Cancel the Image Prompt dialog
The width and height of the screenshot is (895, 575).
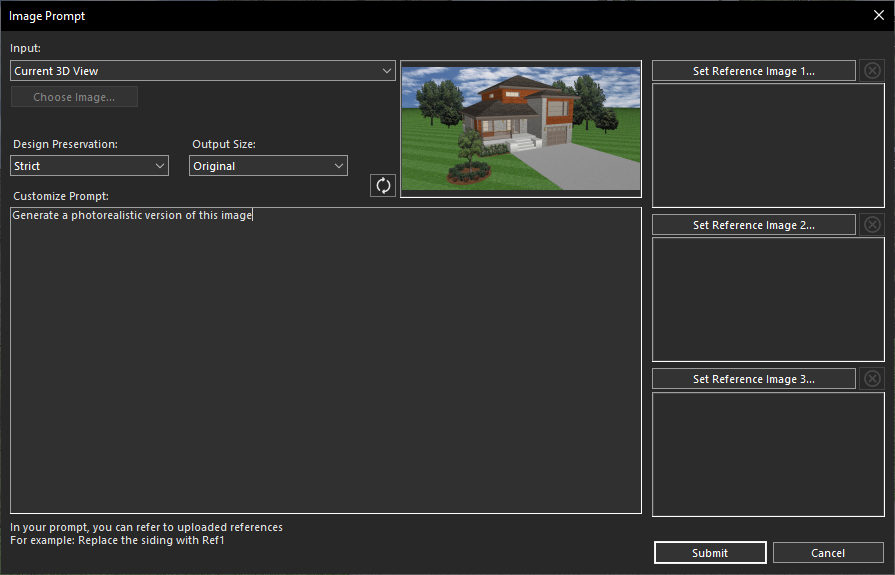click(828, 553)
